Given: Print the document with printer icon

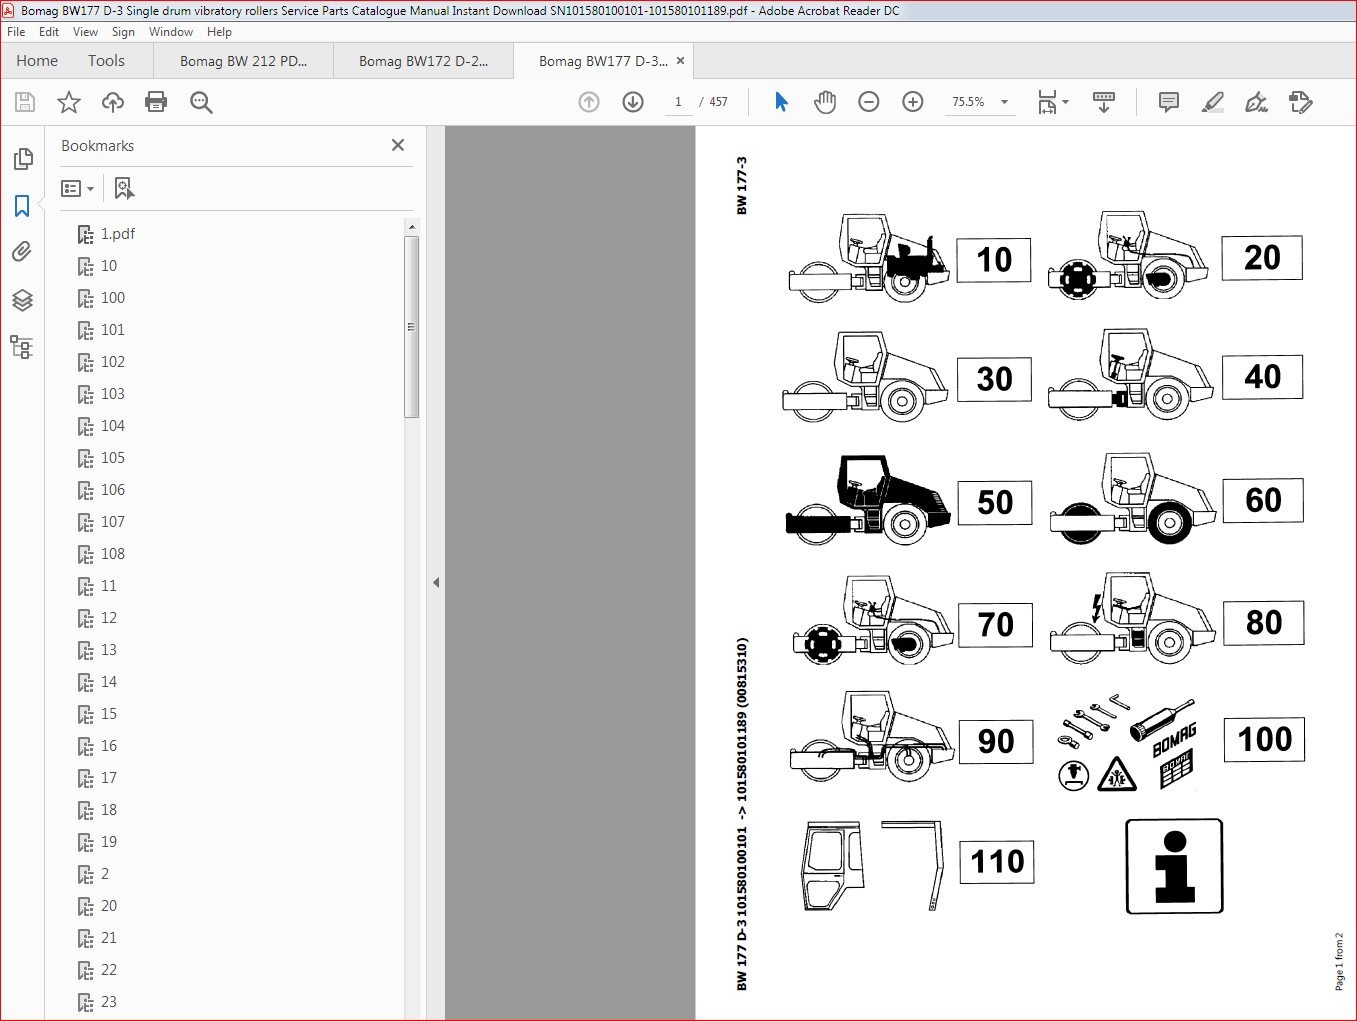Looking at the screenshot, I should click(x=156, y=102).
